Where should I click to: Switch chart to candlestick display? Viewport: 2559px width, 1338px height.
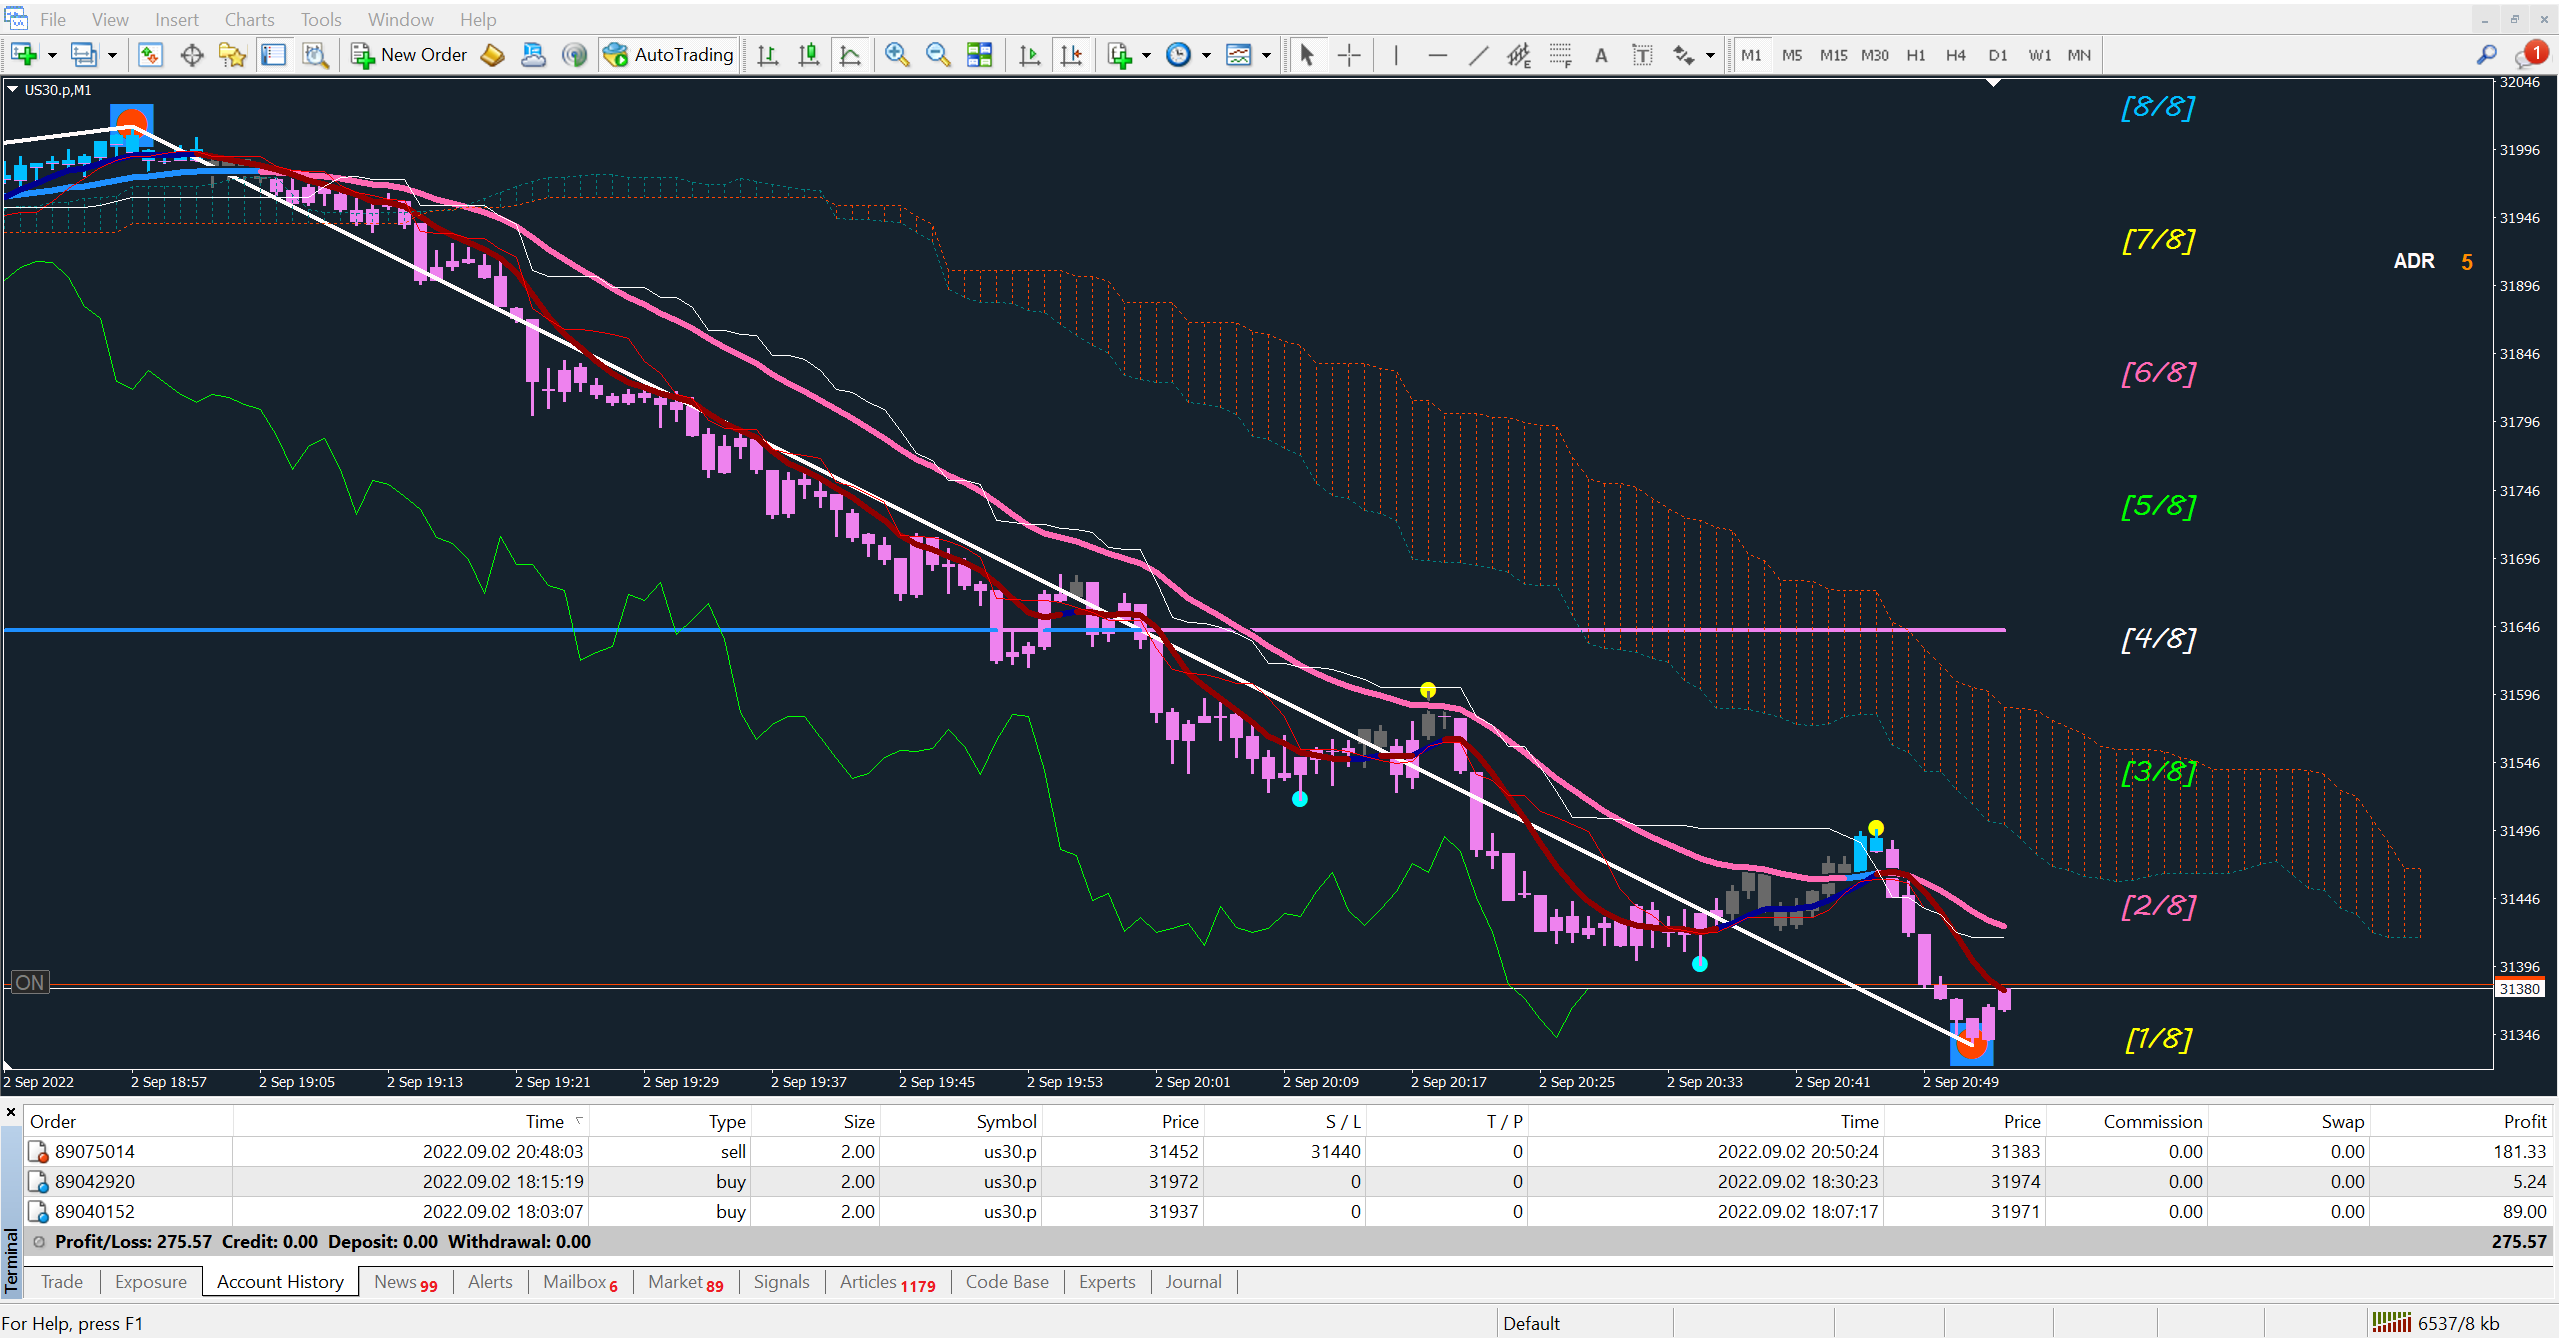pyautogui.click(x=809, y=55)
